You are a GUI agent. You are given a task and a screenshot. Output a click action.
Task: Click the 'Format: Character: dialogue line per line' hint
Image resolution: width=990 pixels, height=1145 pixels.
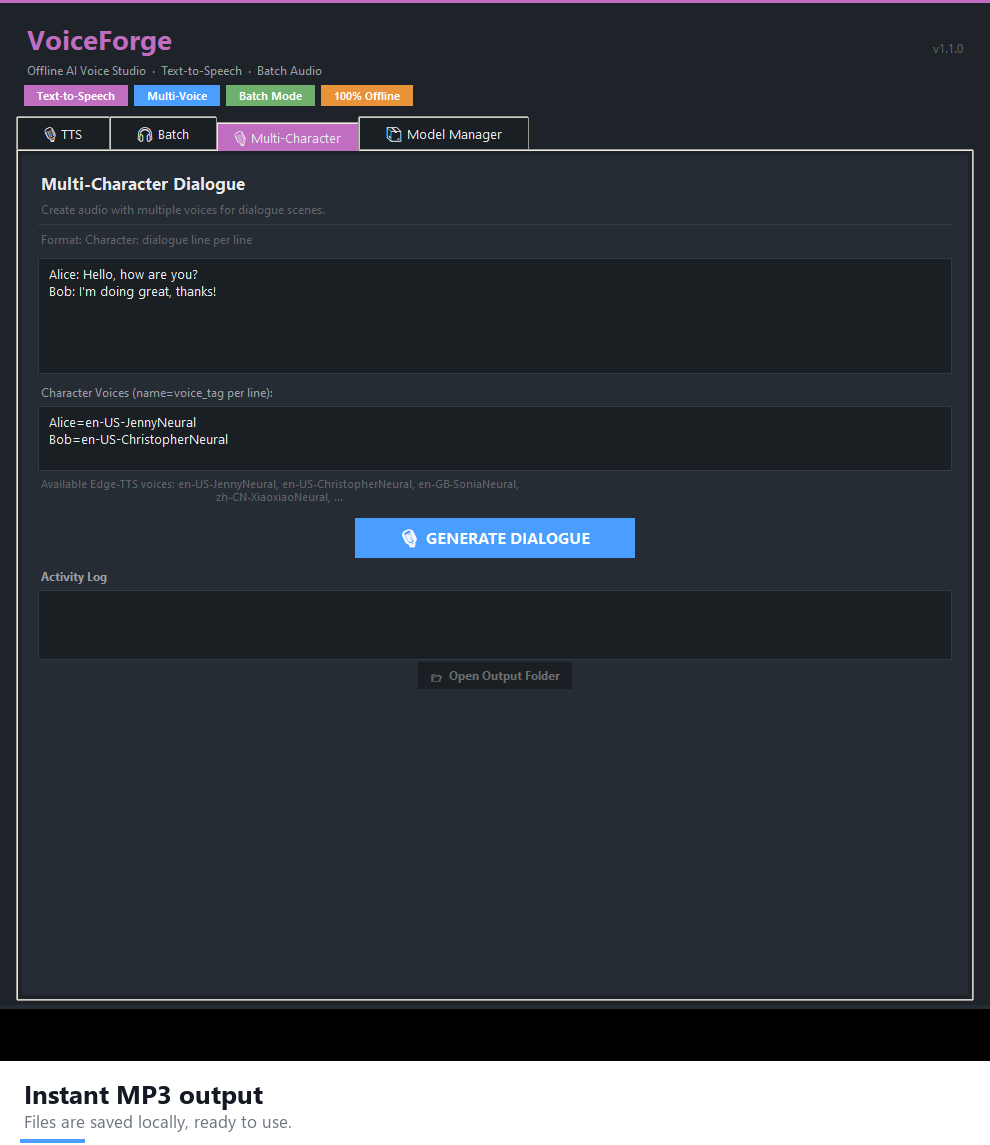click(147, 240)
